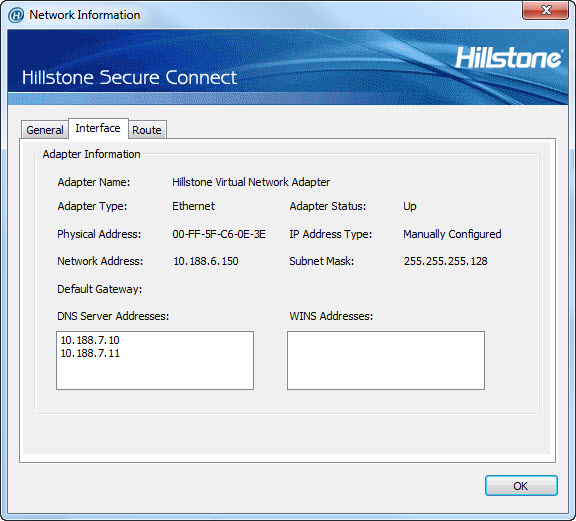Click the Adapter Information group title
576x521 pixels.
click(91, 154)
